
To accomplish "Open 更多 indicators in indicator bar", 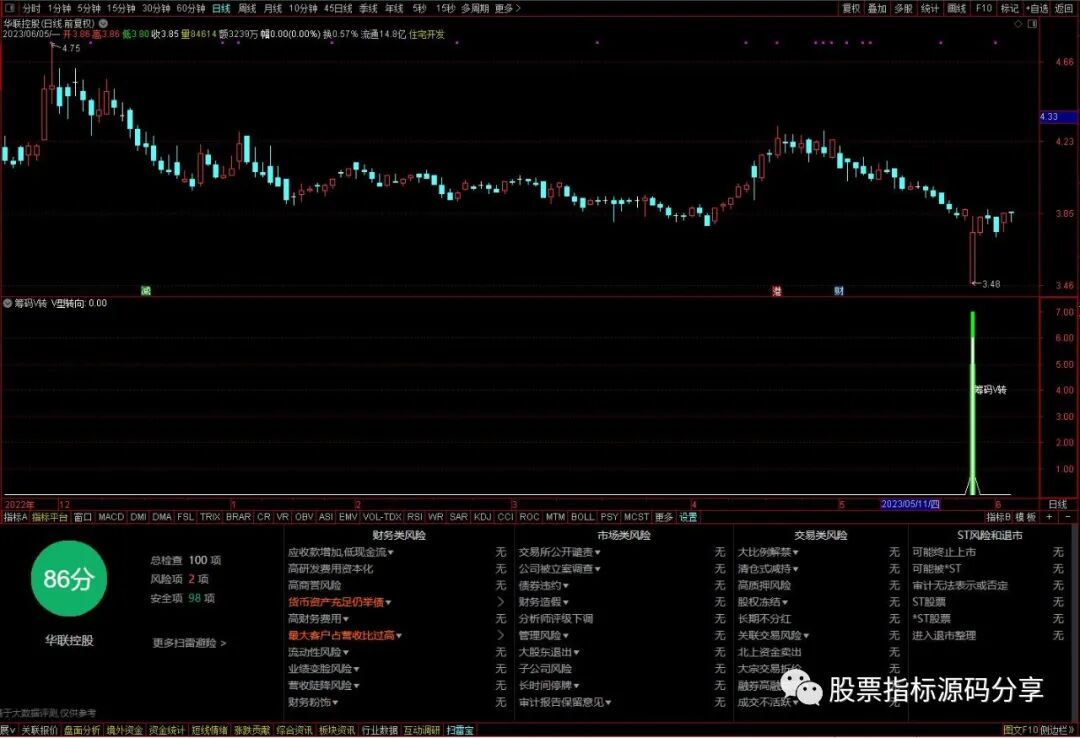I will pos(664,517).
